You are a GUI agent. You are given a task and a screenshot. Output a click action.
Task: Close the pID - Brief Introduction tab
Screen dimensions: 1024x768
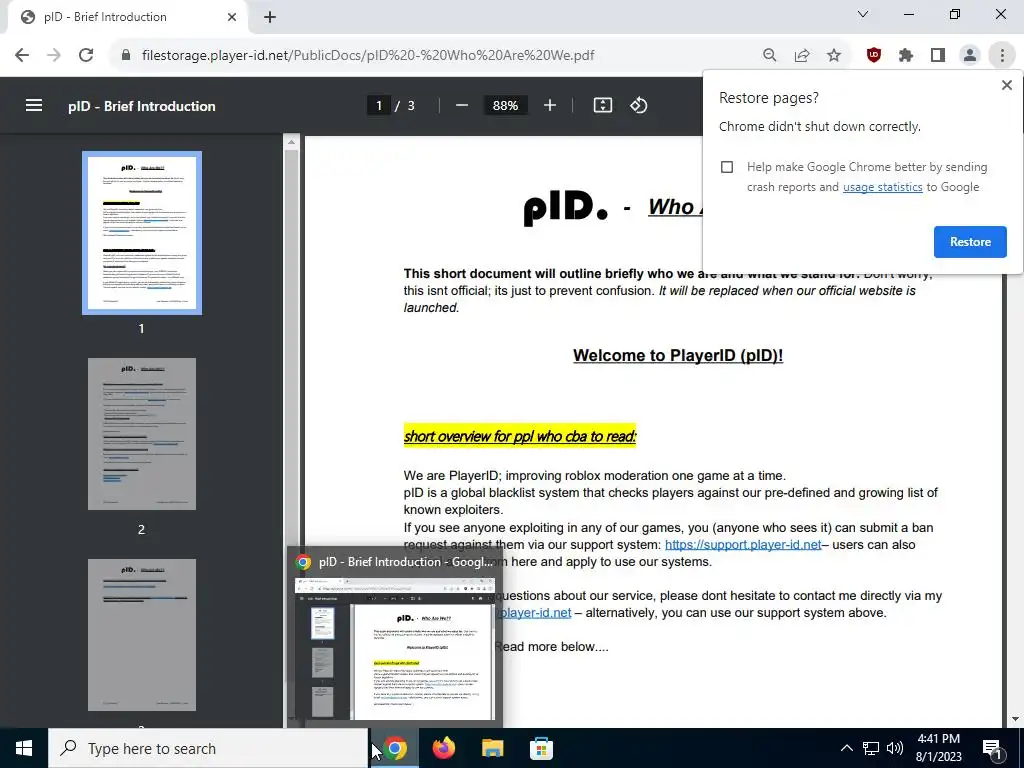[x=232, y=17]
